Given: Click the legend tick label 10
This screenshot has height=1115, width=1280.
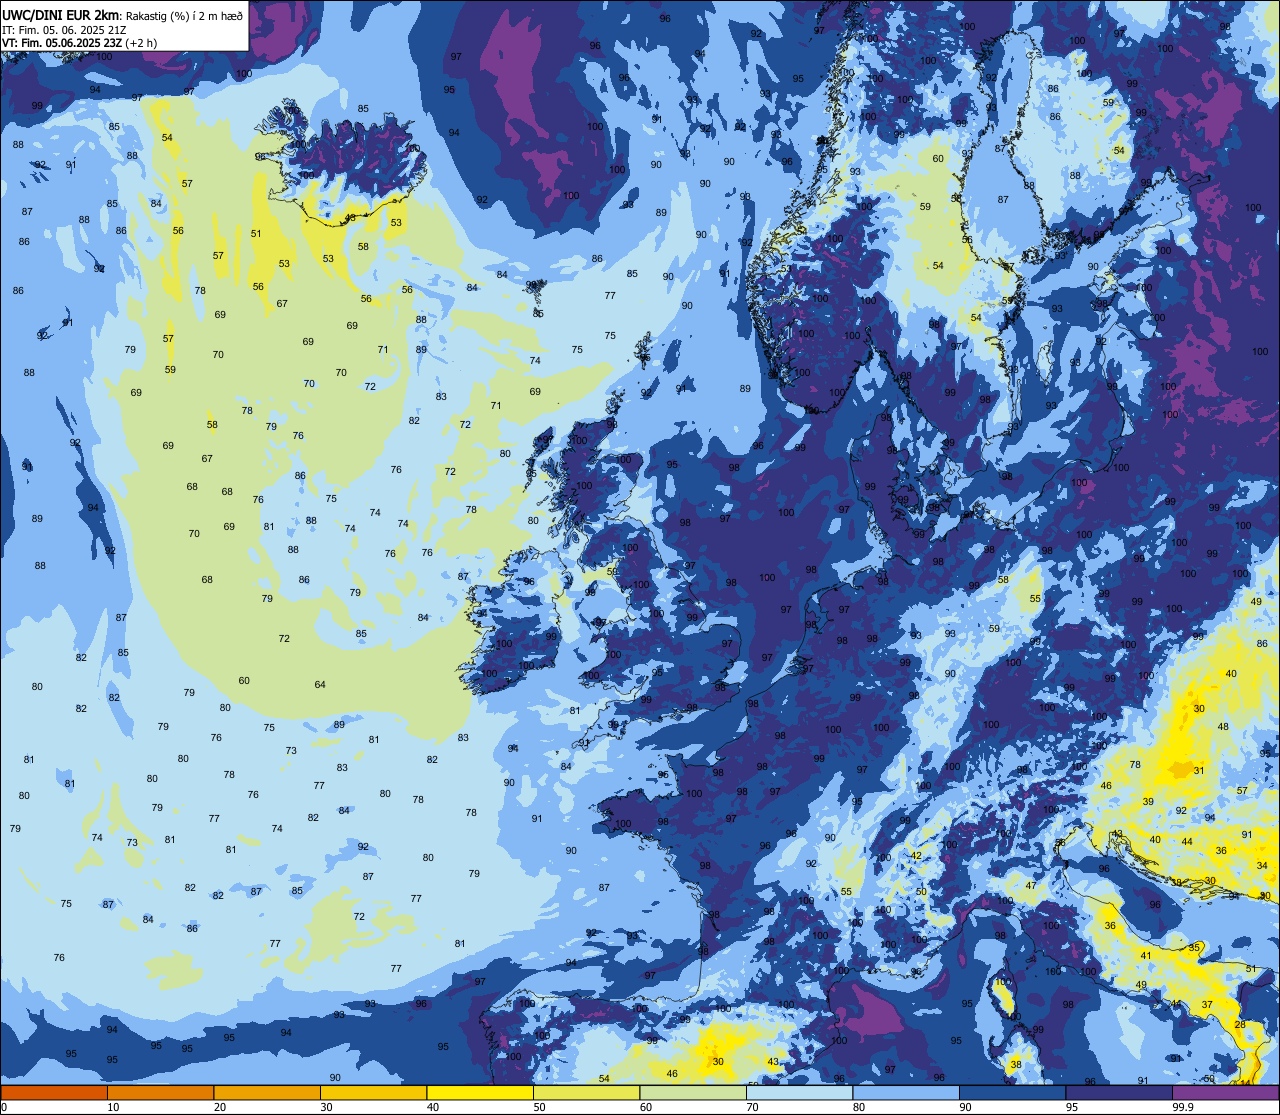Looking at the screenshot, I should 113,1107.
